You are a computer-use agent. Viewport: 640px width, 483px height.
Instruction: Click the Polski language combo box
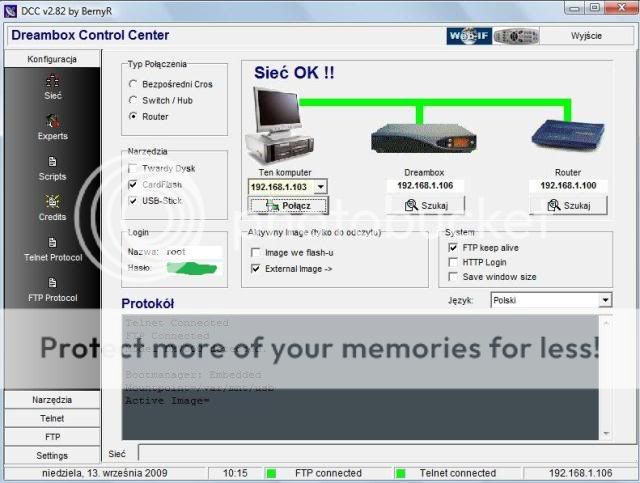click(551, 300)
